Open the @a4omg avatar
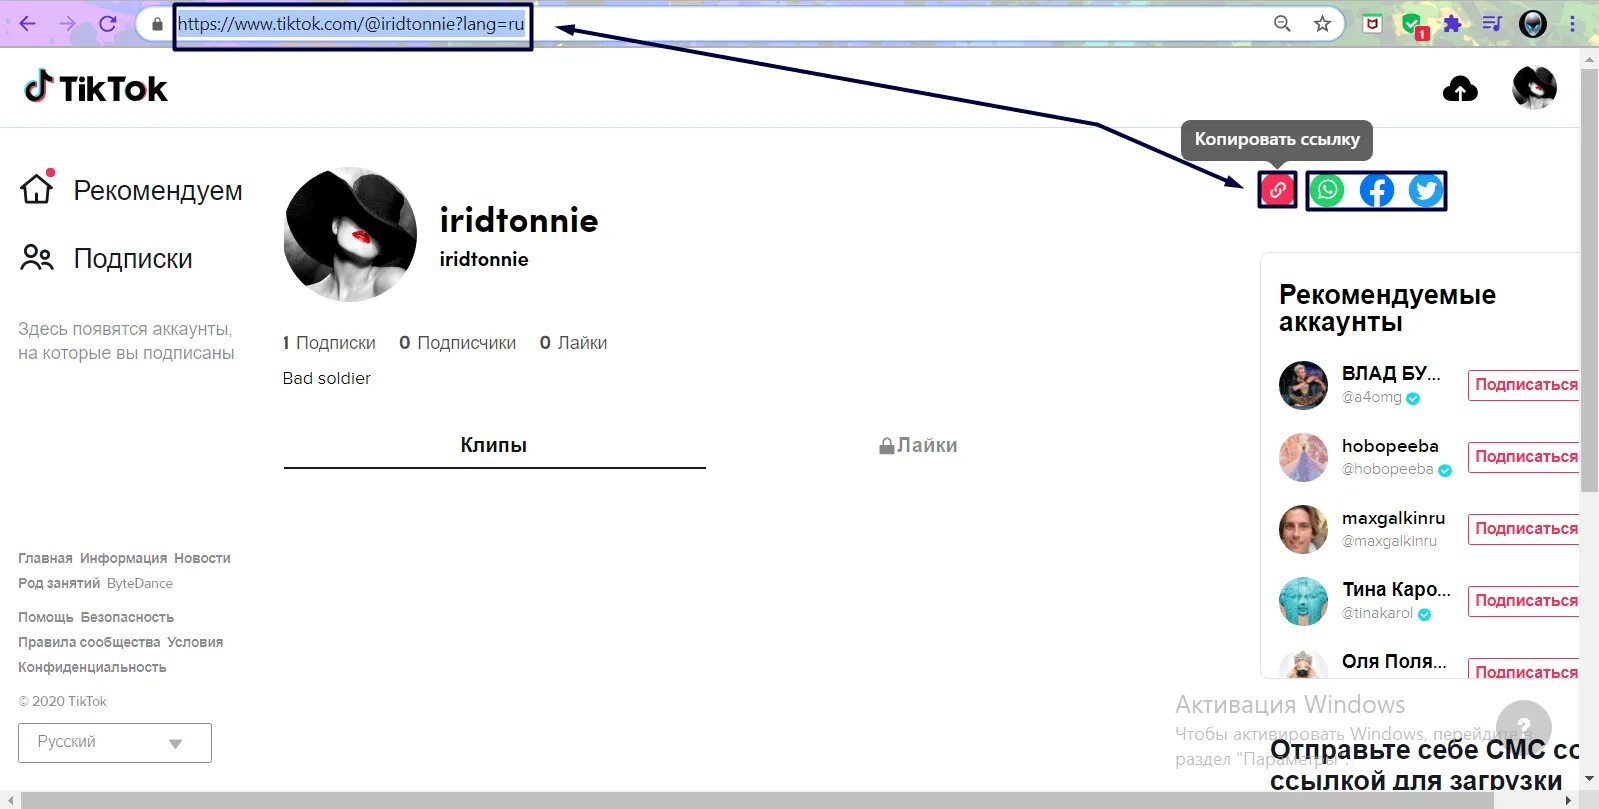Screen dimensions: 1599x809 click(1303, 385)
